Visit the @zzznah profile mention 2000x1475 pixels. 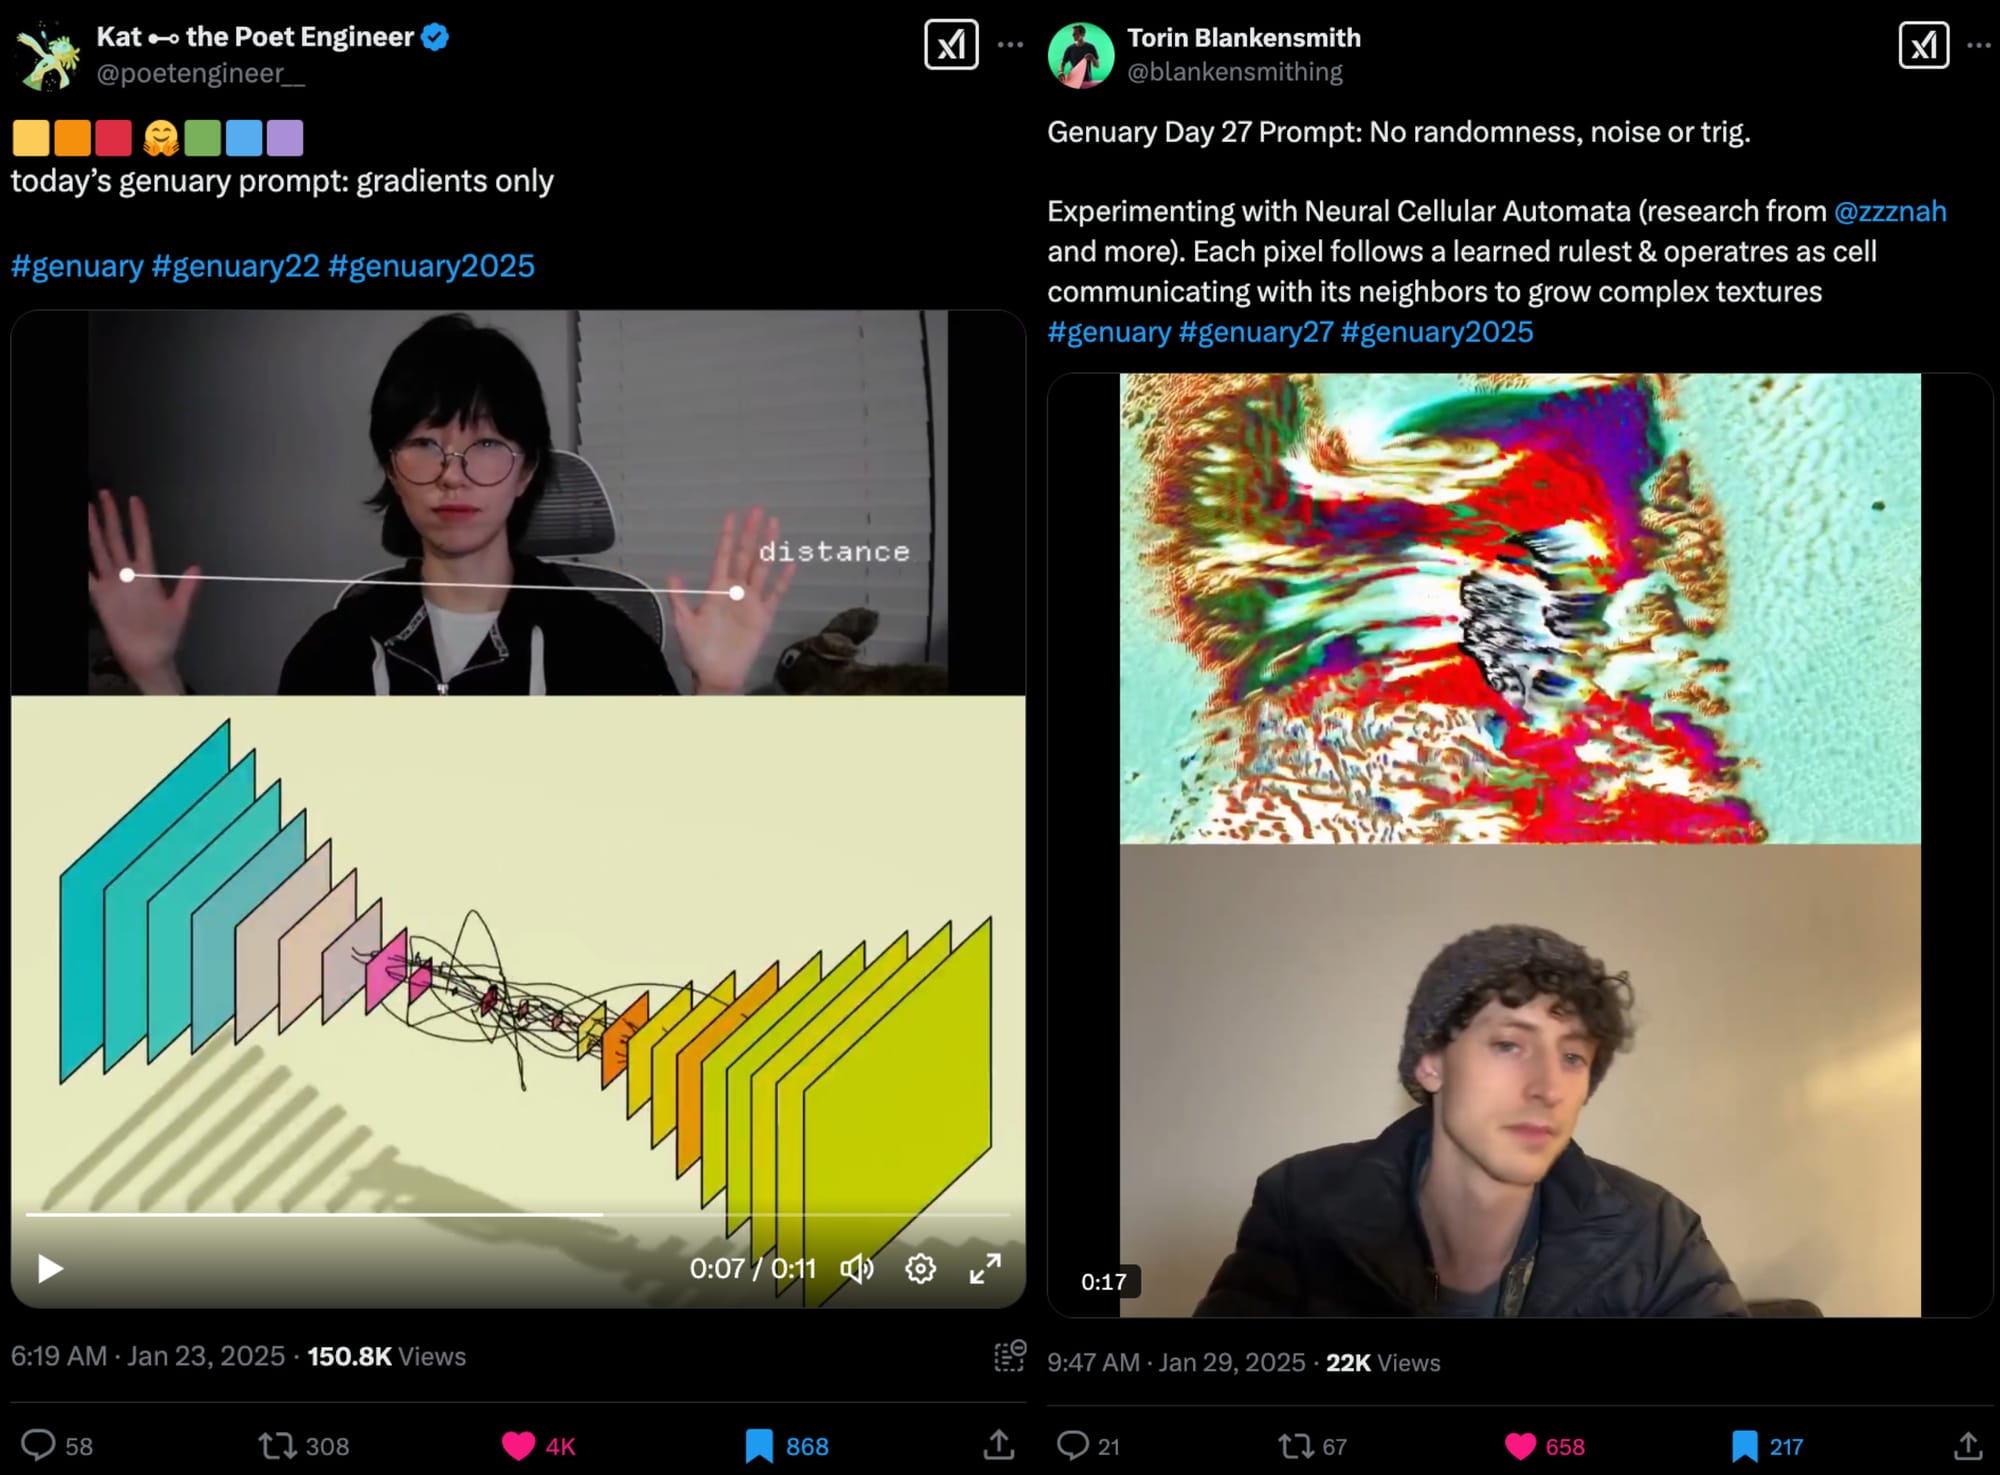pyautogui.click(x=1890, y=211)
